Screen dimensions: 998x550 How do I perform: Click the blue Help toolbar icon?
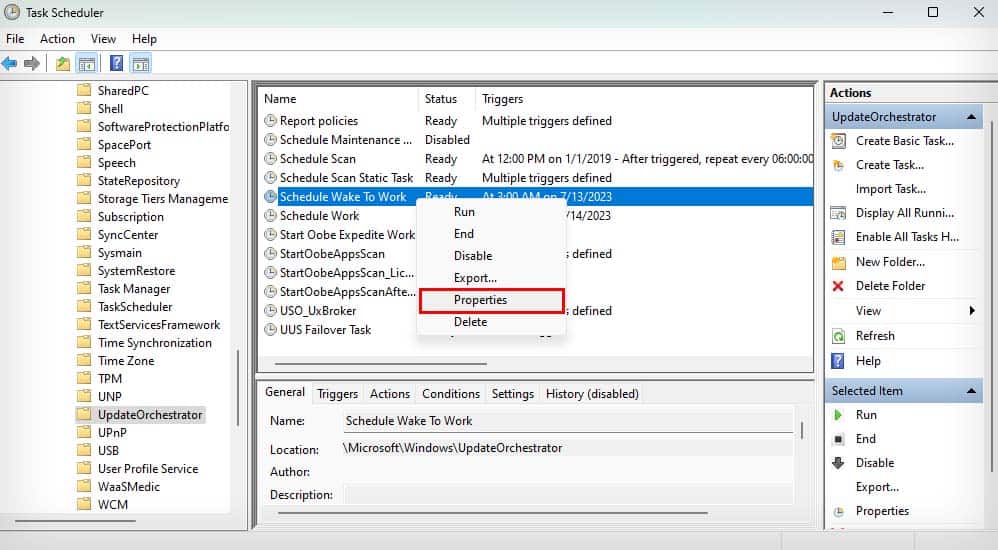click(116, 63)
